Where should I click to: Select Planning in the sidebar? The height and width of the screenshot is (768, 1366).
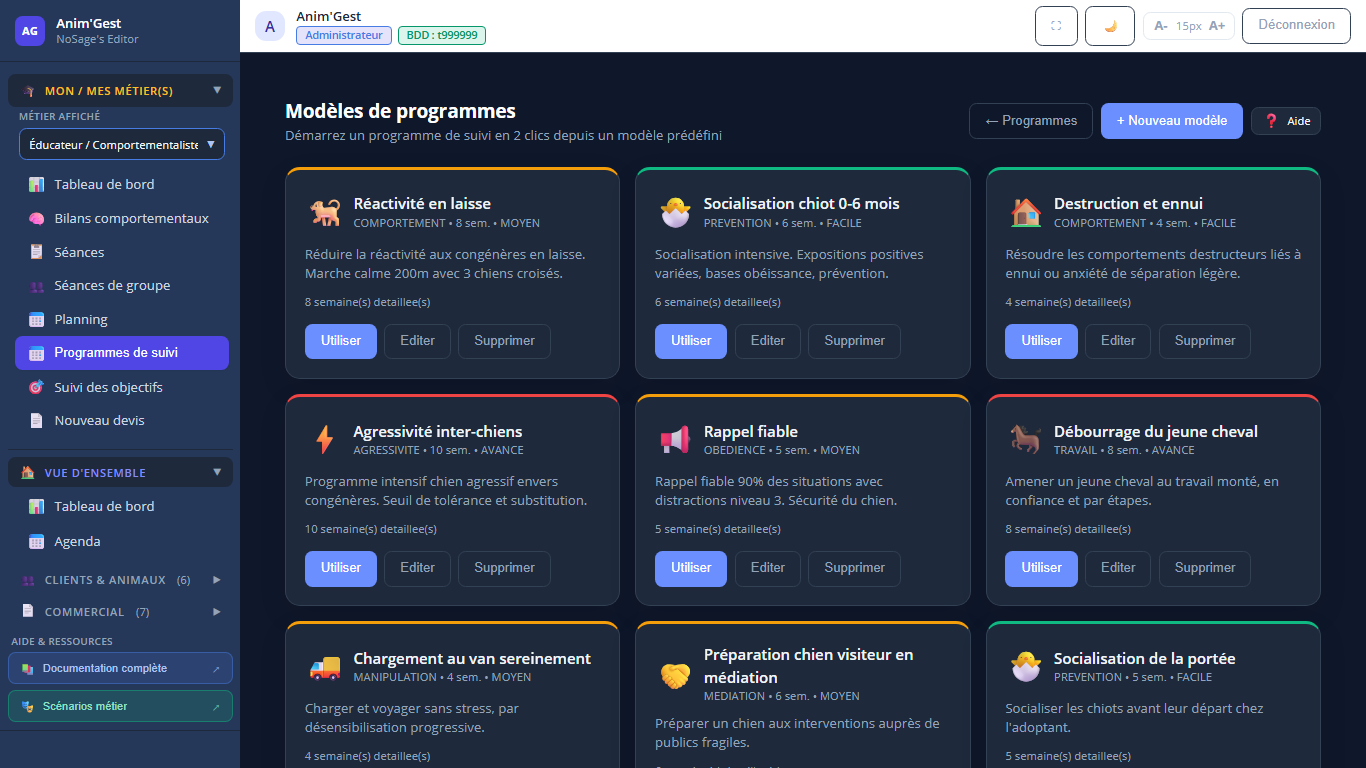[122, 319]
